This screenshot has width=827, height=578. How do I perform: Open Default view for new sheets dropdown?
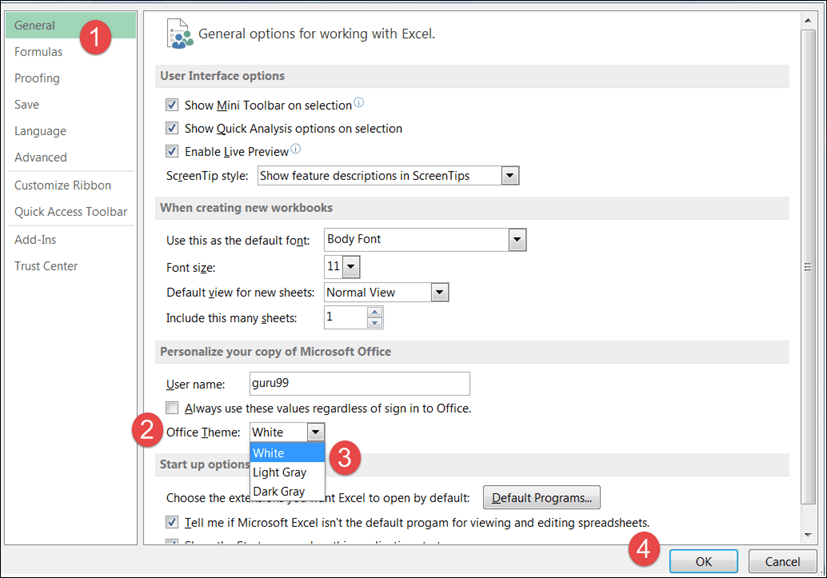coord(439,293)
